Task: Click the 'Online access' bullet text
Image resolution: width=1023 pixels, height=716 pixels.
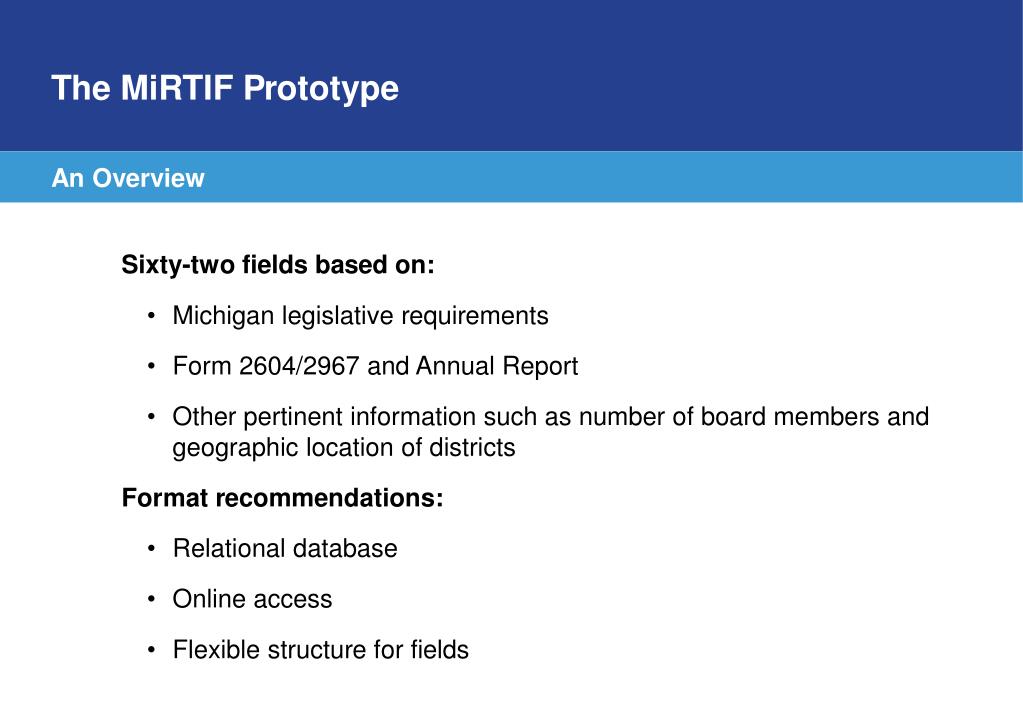Action: [252, 599]
